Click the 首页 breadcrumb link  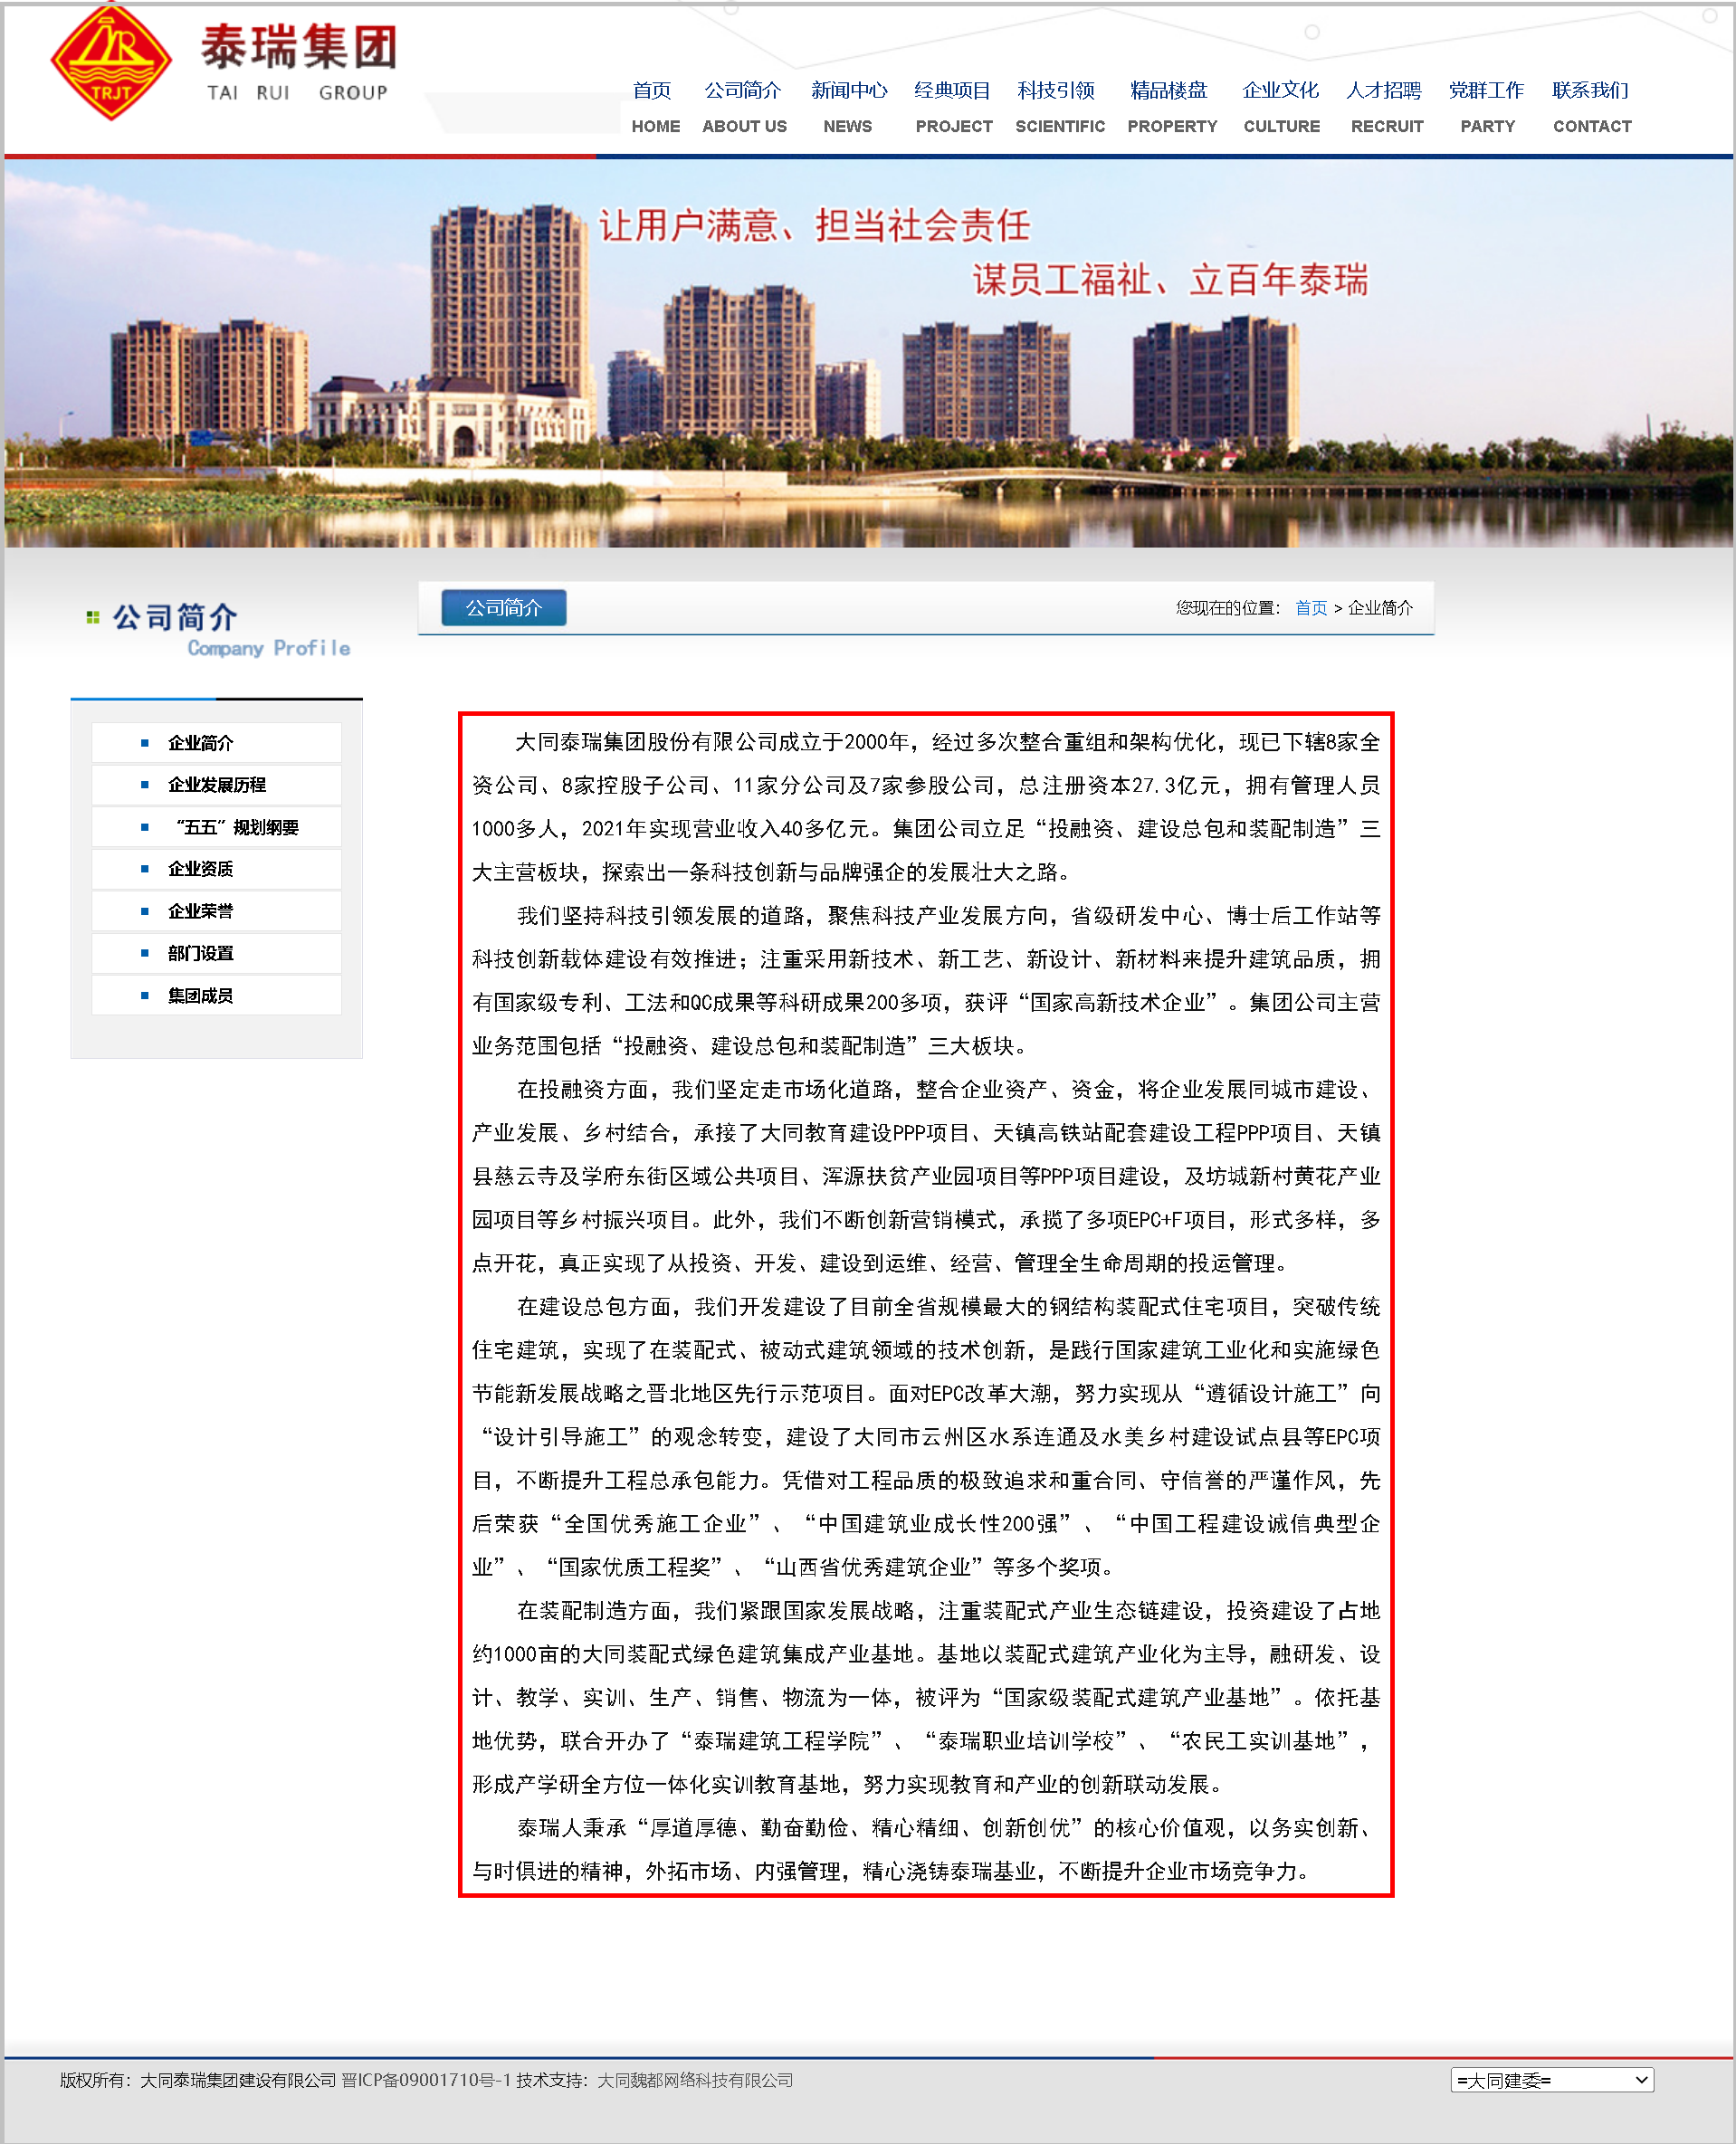pos(1310,608)
